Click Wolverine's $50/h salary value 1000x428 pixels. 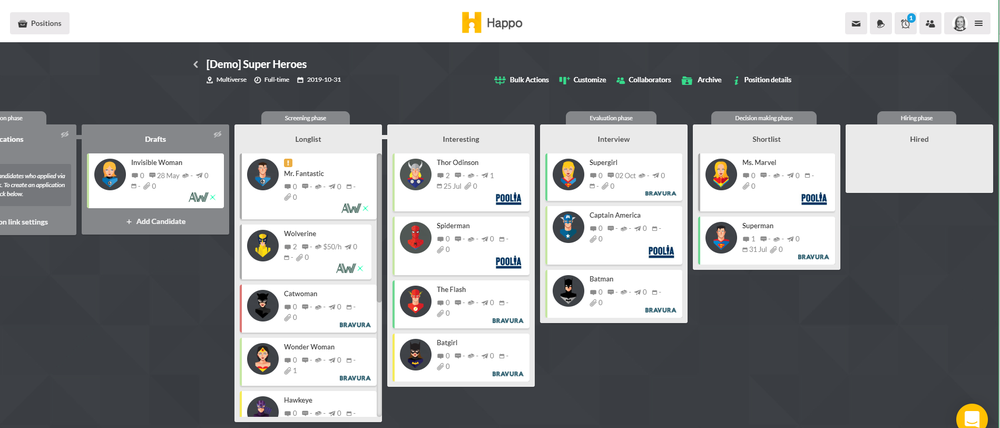pos(330,247)
